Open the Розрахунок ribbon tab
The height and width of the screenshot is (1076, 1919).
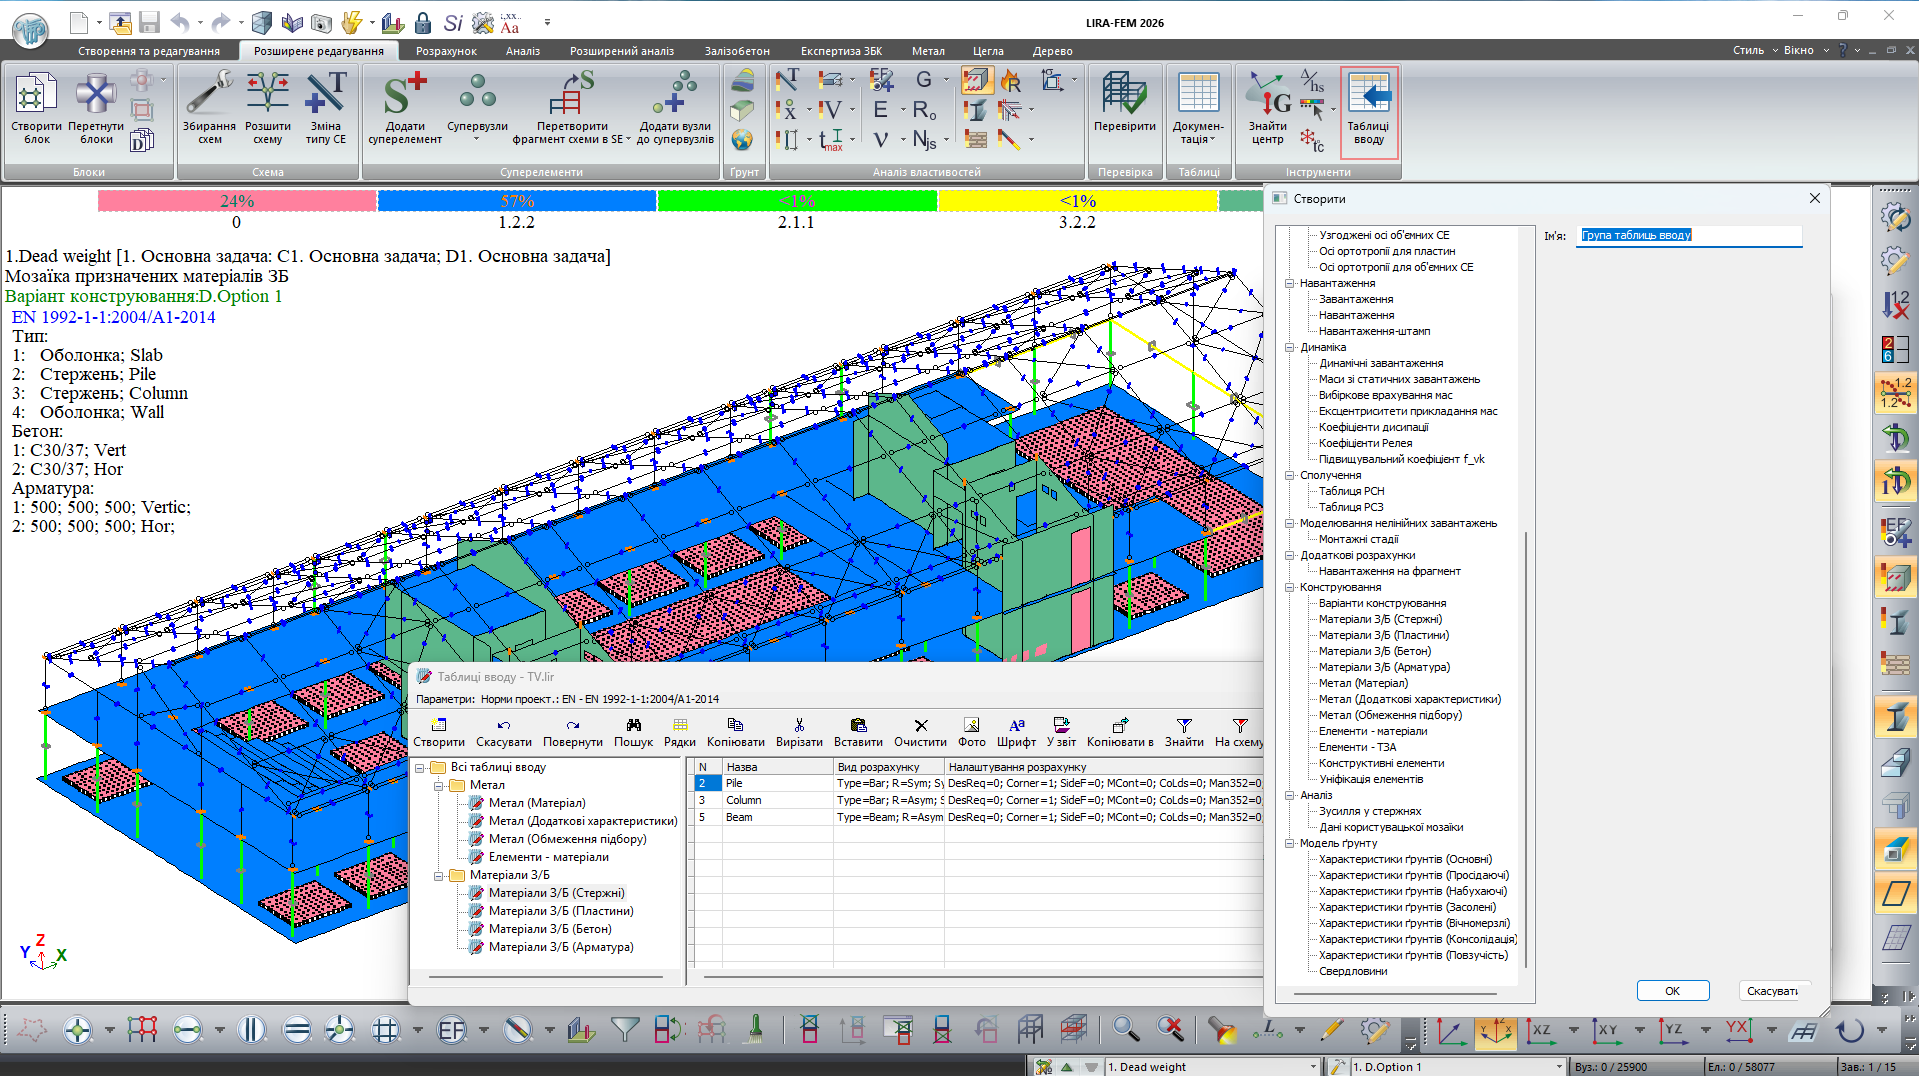446,51
